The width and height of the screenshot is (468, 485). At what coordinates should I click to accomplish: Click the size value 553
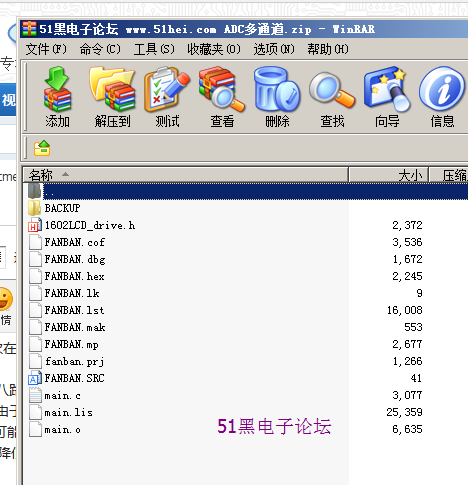[x=413, y=327]
